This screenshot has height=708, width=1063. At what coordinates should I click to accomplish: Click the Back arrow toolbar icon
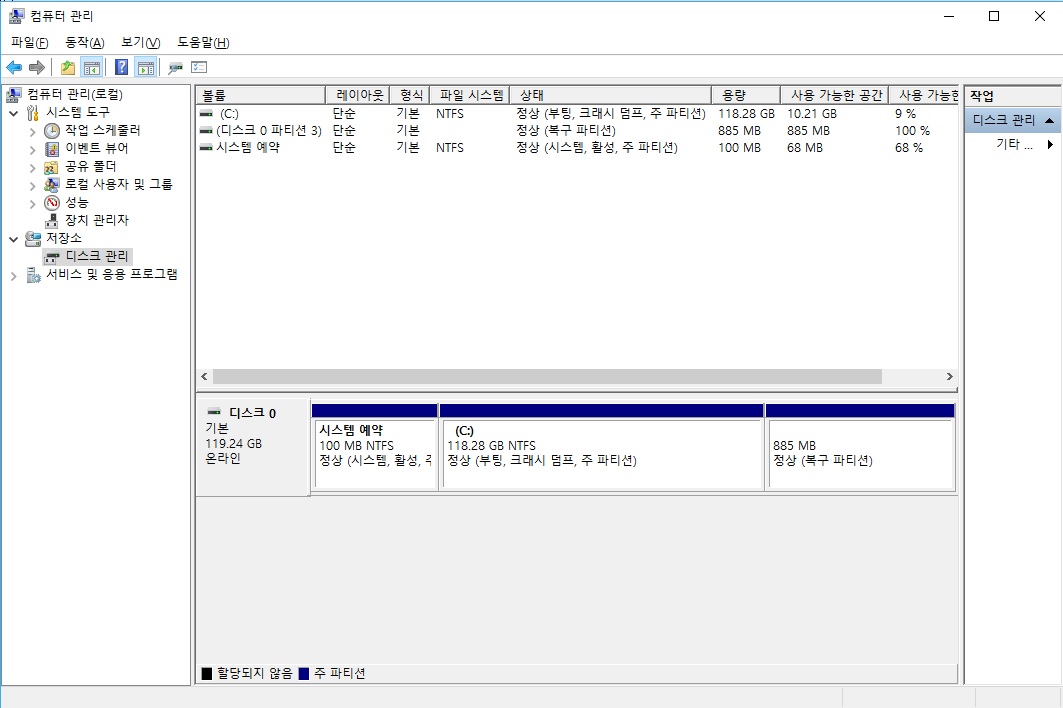click(x=14, y=67)
